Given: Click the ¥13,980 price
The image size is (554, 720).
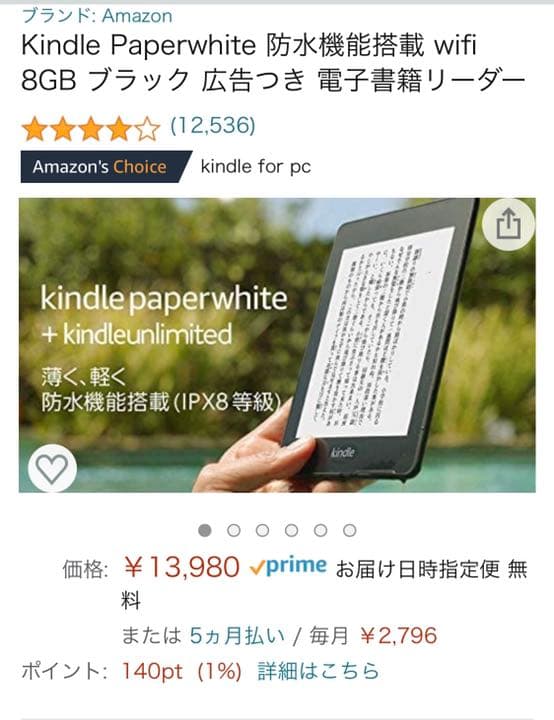Looking at the screenshot, I should [181, 567].
